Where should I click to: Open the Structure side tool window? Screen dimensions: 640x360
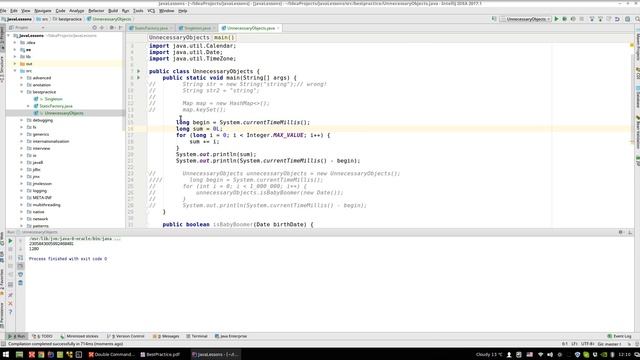2,70
